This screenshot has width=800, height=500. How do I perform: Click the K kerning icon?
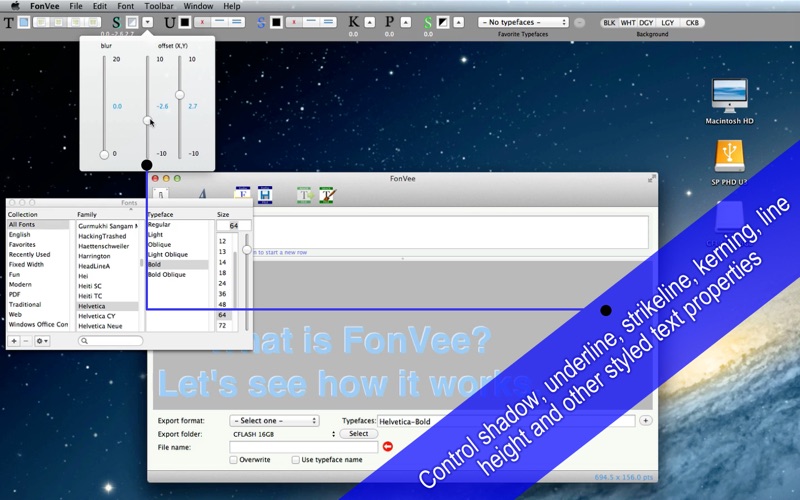pyautogui.click(x=354, y=22)
